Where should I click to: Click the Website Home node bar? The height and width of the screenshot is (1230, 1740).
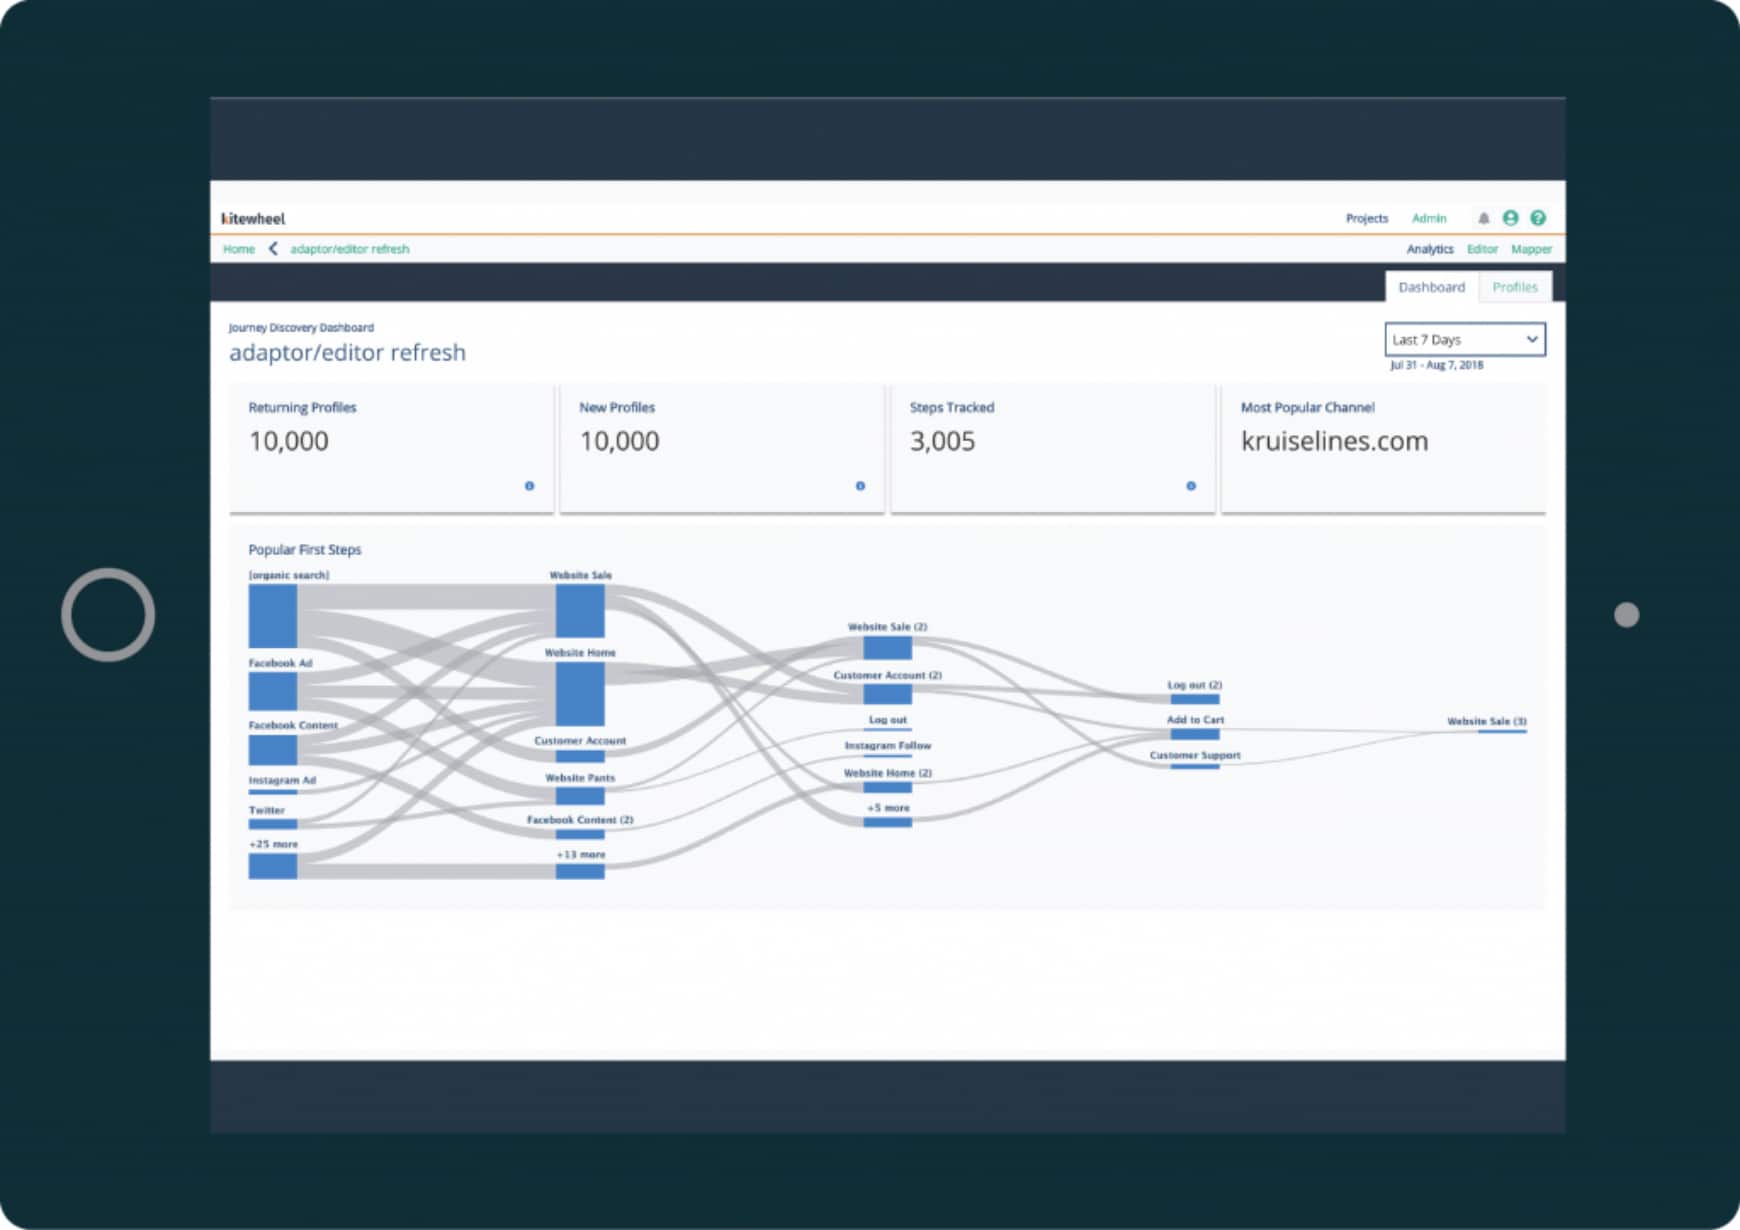tap(580, 693)
